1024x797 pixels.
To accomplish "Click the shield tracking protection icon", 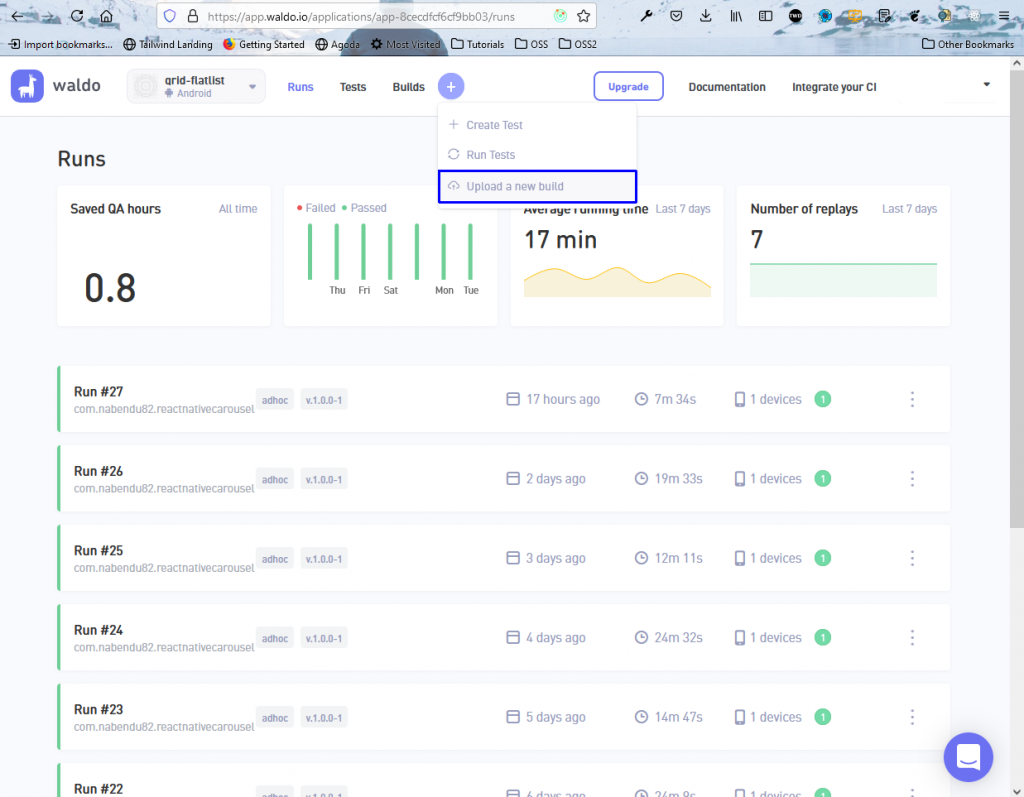I will point(170,16).
